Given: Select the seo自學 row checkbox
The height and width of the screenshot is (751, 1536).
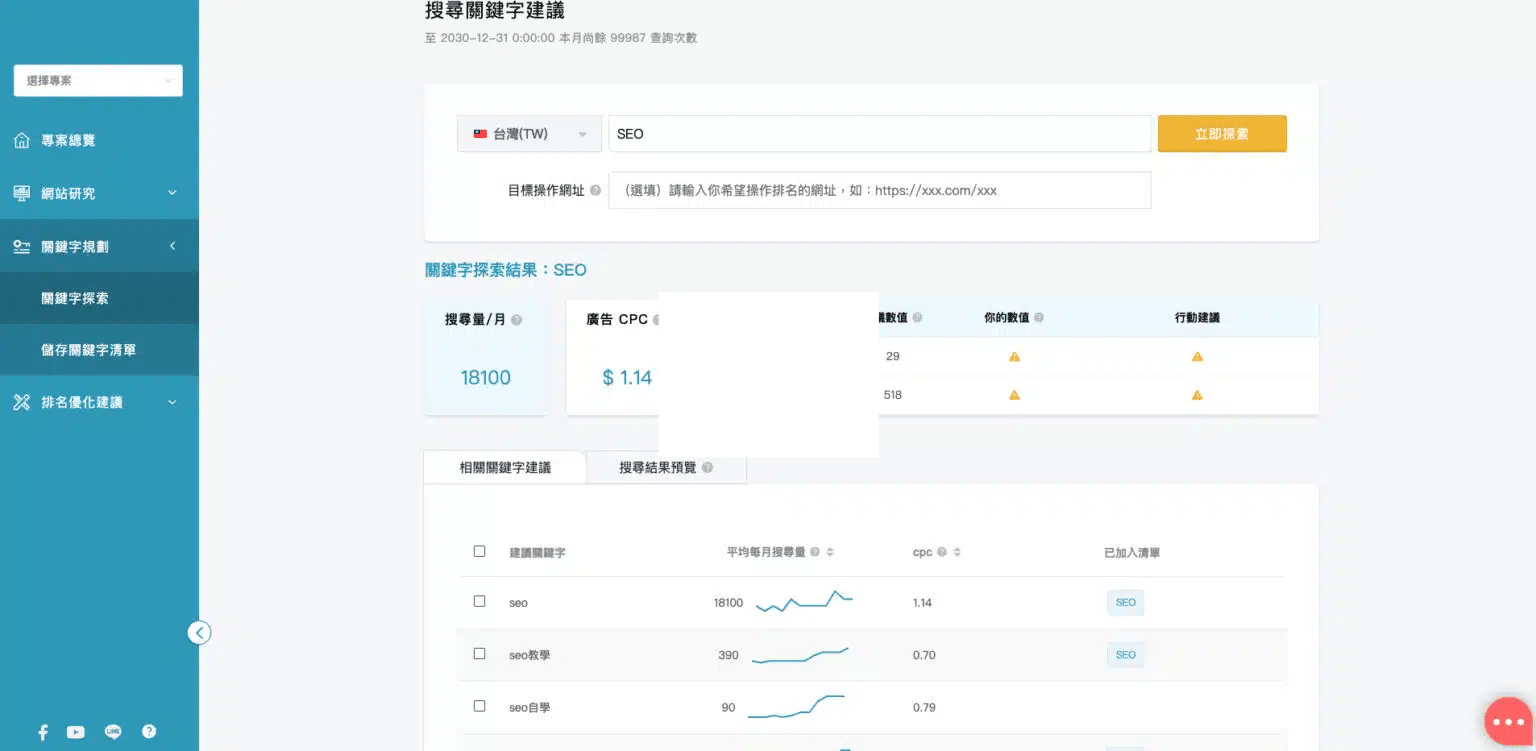Looking at the screenshot, I should pyautogui.click(x=479, y=706).
